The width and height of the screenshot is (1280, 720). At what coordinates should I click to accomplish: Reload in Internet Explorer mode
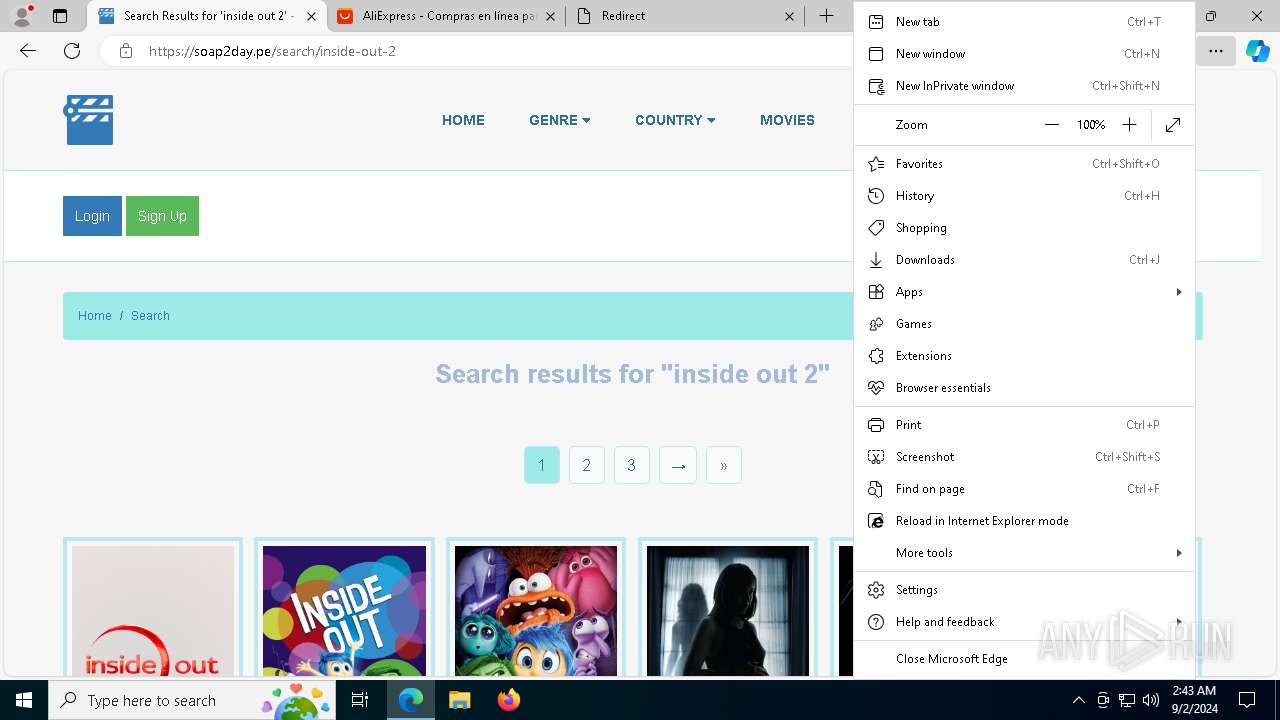coord(1024,521)
